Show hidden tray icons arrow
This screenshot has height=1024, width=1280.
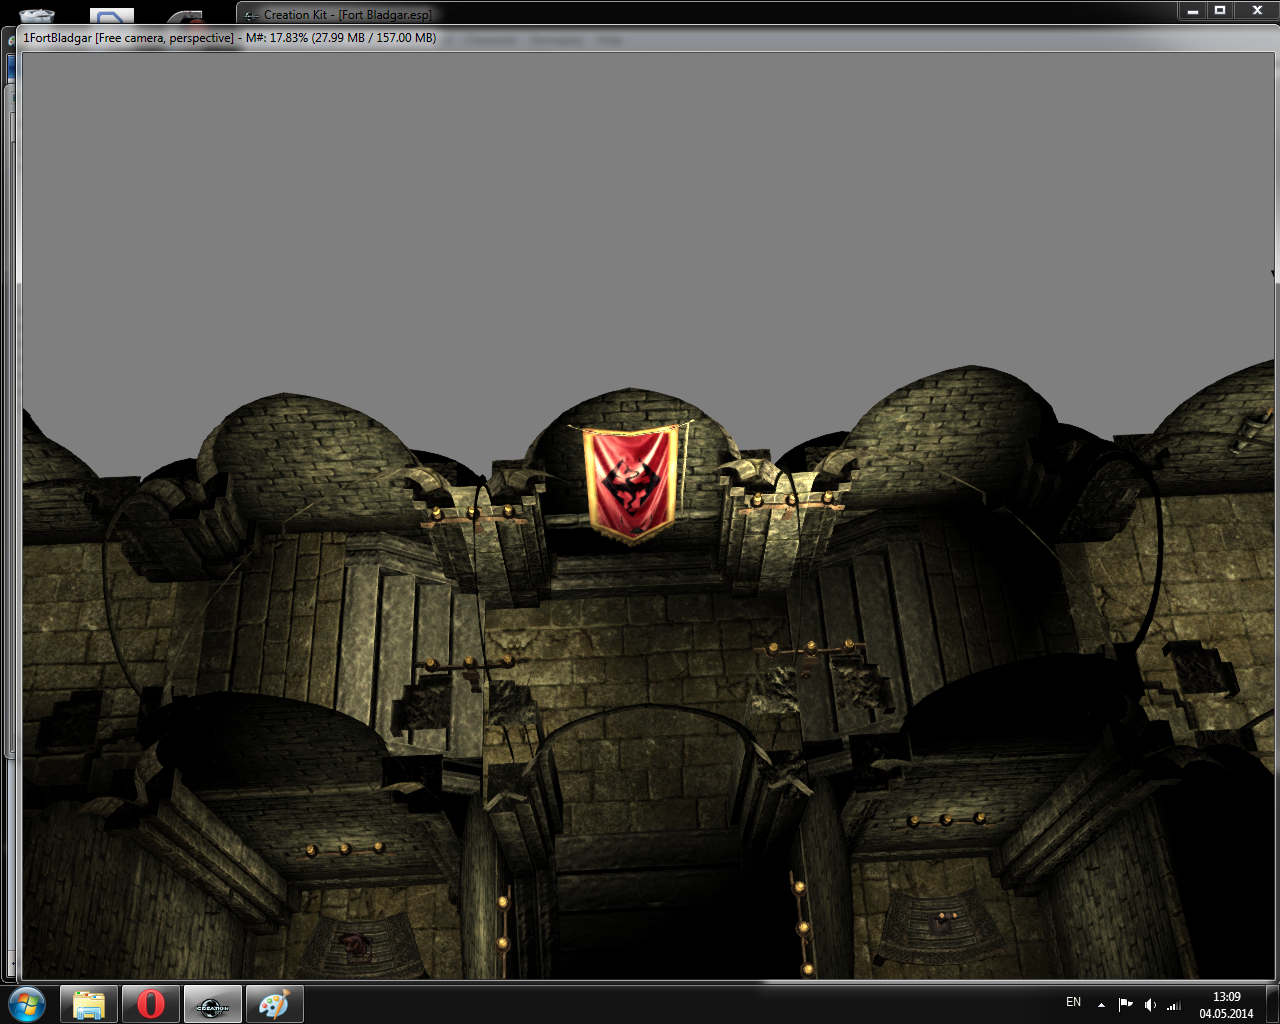[1101, 1004]
